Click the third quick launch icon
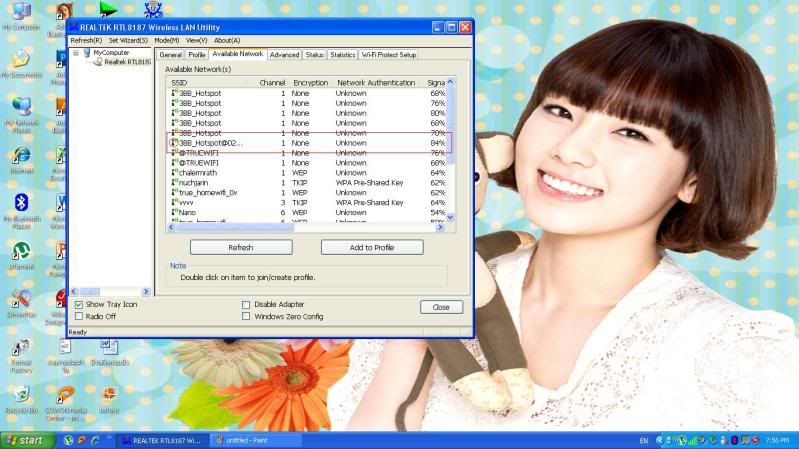 pos(95,440)
